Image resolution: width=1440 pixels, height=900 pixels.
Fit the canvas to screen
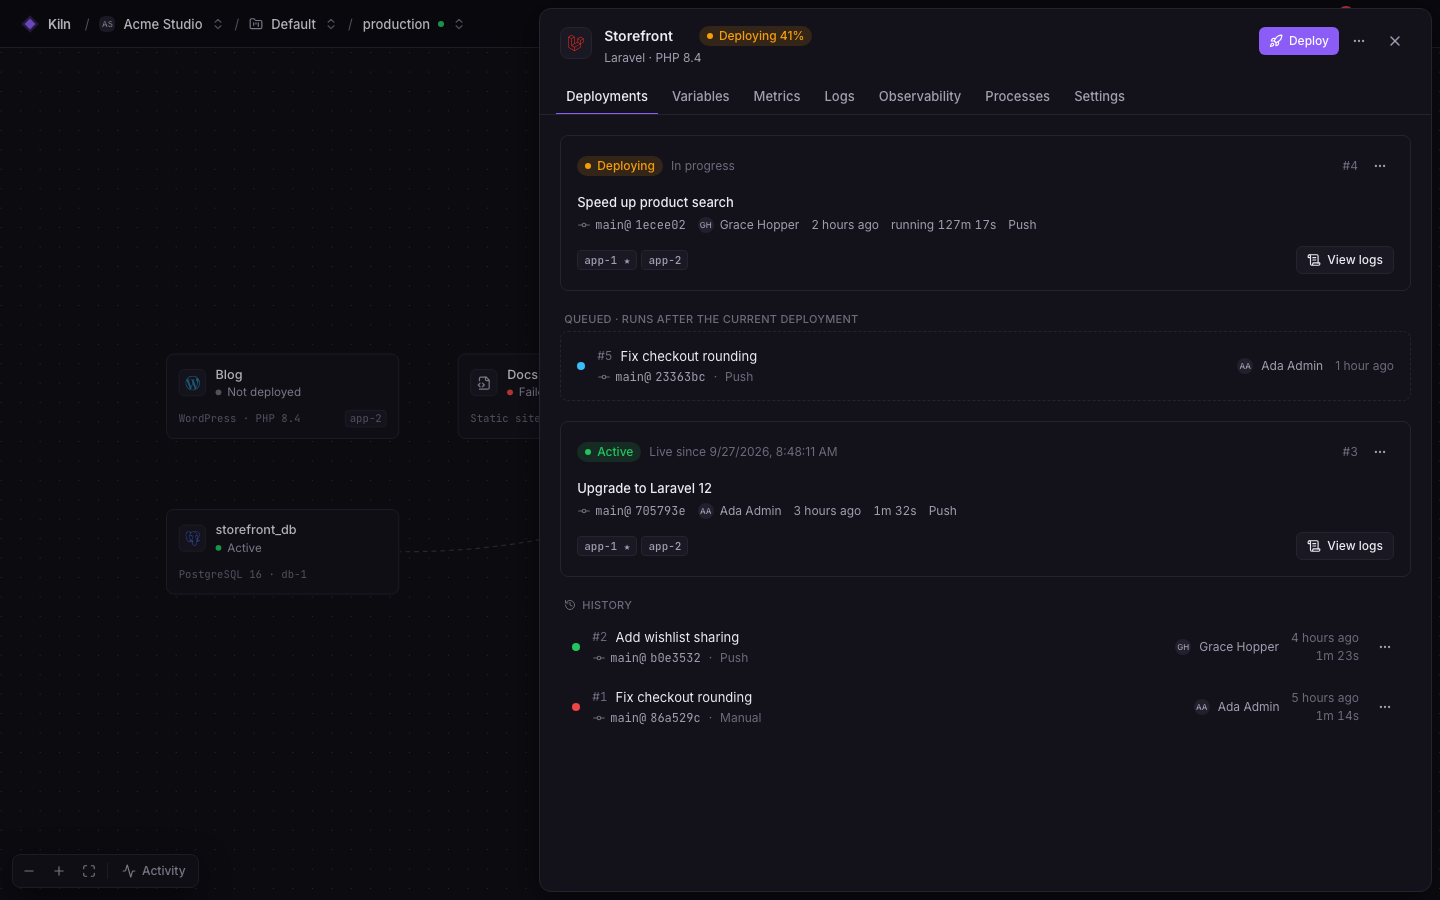click(89, 871)
